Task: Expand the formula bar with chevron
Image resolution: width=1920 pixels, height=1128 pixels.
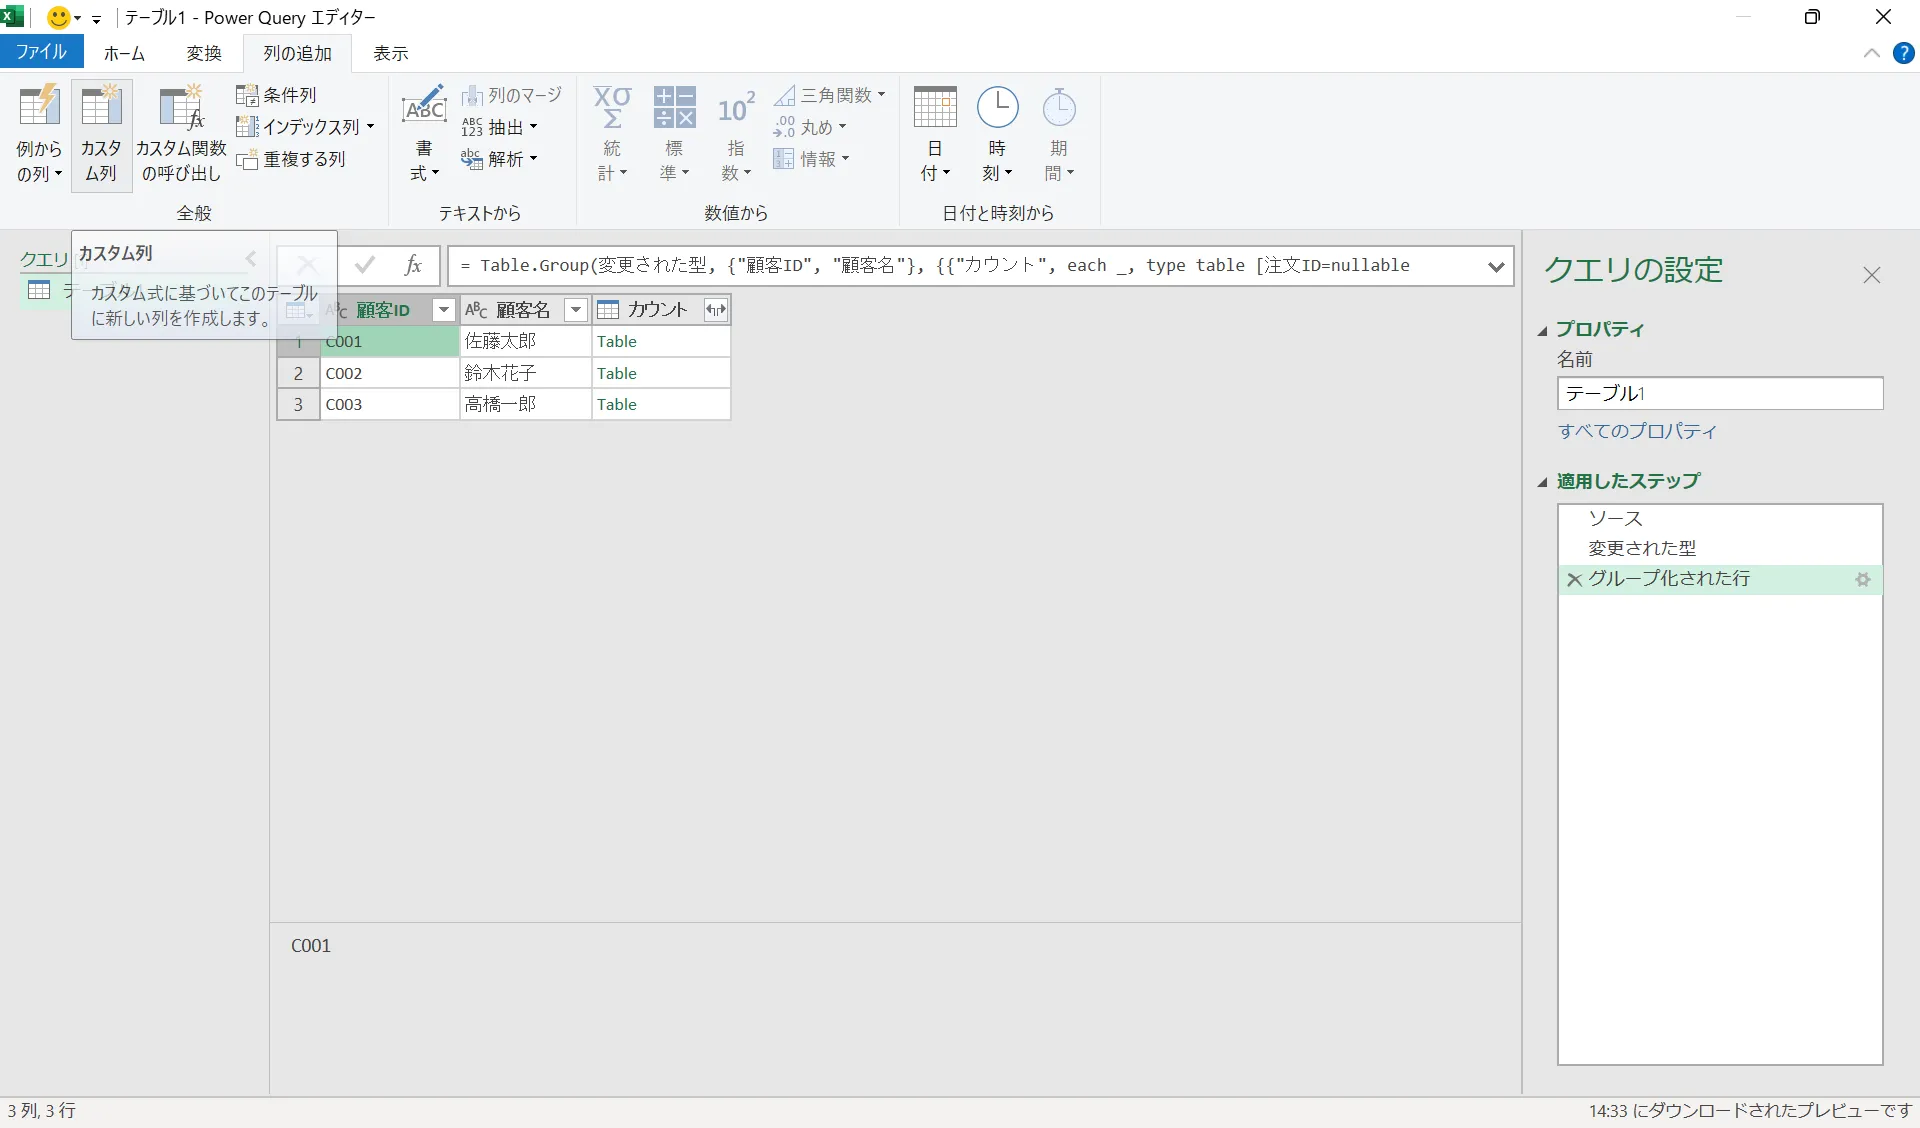Action: 1496,267
